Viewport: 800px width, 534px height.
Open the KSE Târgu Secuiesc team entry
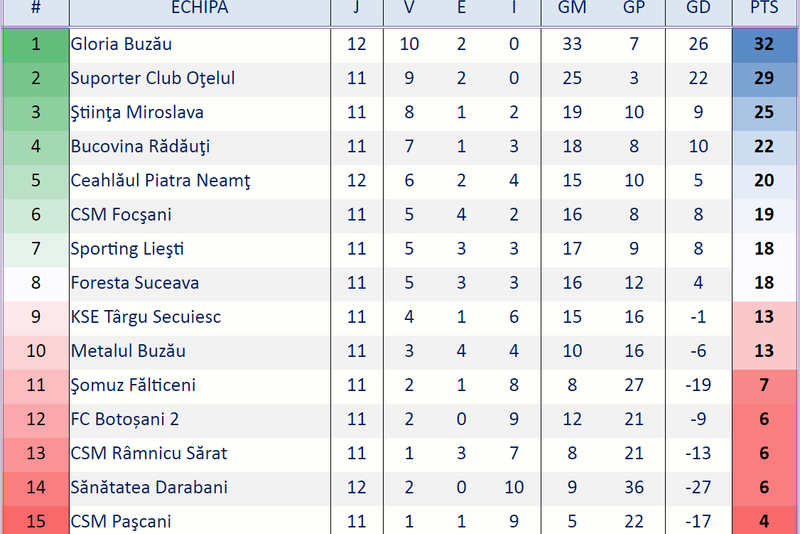pos(145,317)
